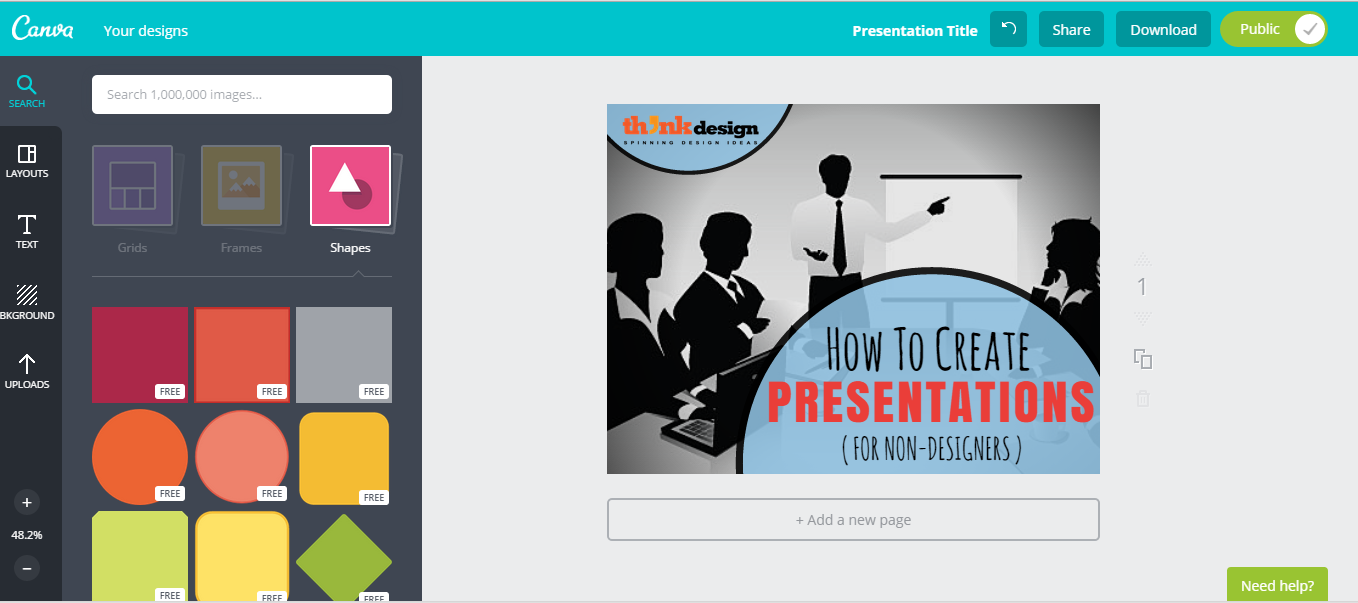Click the undo arrow button
1358x603 pixels.
[1008, 30]
